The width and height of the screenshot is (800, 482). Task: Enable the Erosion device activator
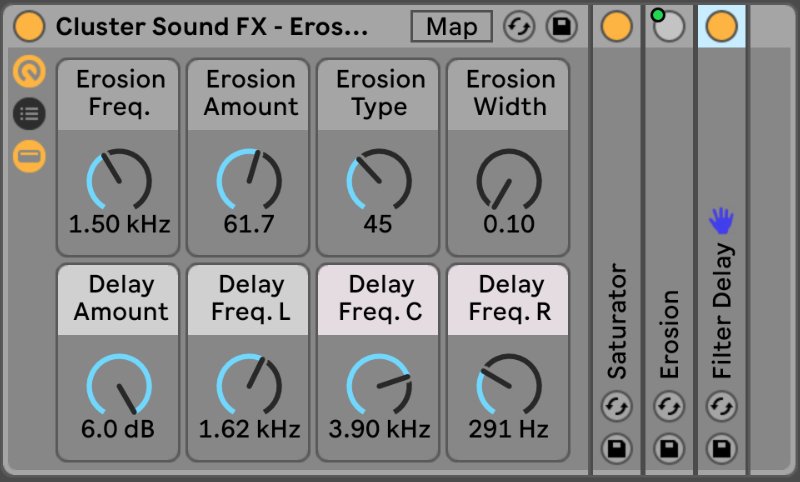[669, 27]
